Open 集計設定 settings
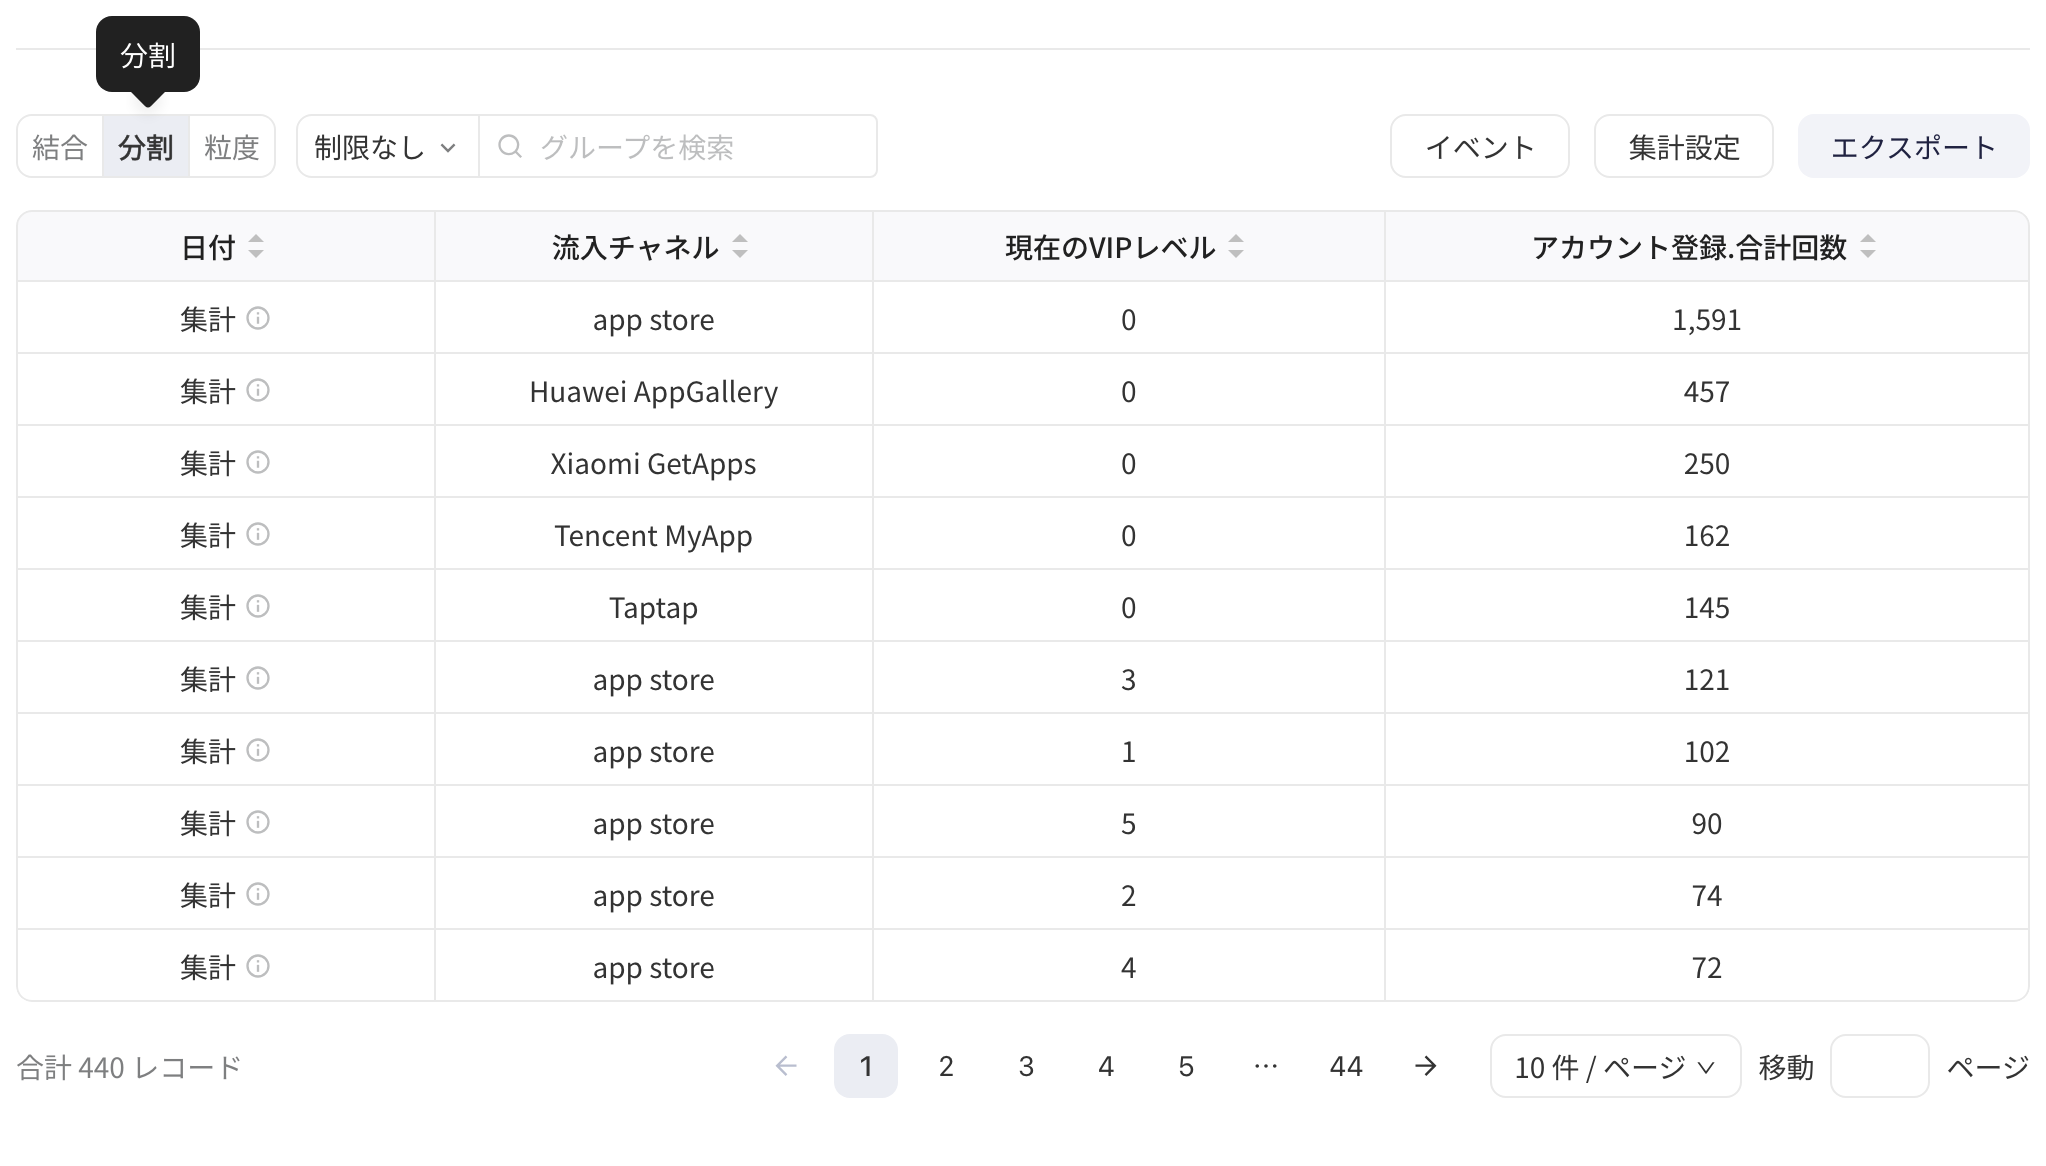 coord(1684,147)
